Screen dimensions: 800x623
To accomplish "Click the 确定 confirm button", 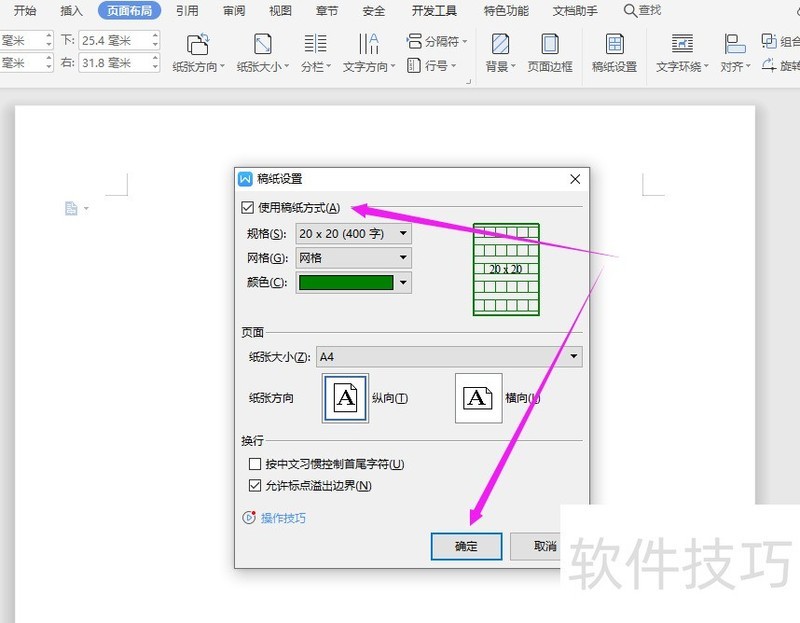I will pyautogui.click(x=466, y=546).
